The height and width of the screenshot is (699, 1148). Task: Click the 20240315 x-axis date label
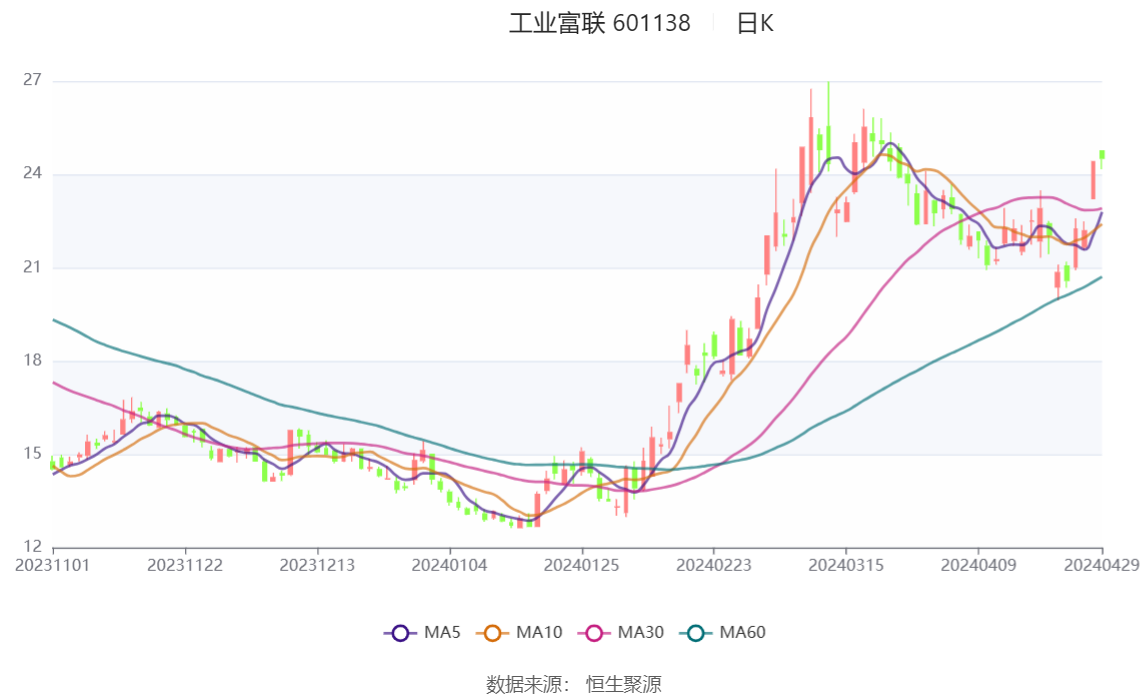(846, 565)
